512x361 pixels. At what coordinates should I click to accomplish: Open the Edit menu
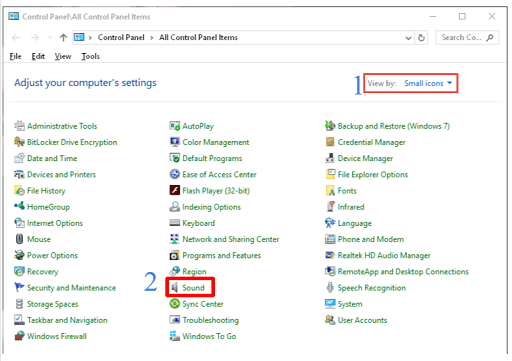[x=38, y=56]
